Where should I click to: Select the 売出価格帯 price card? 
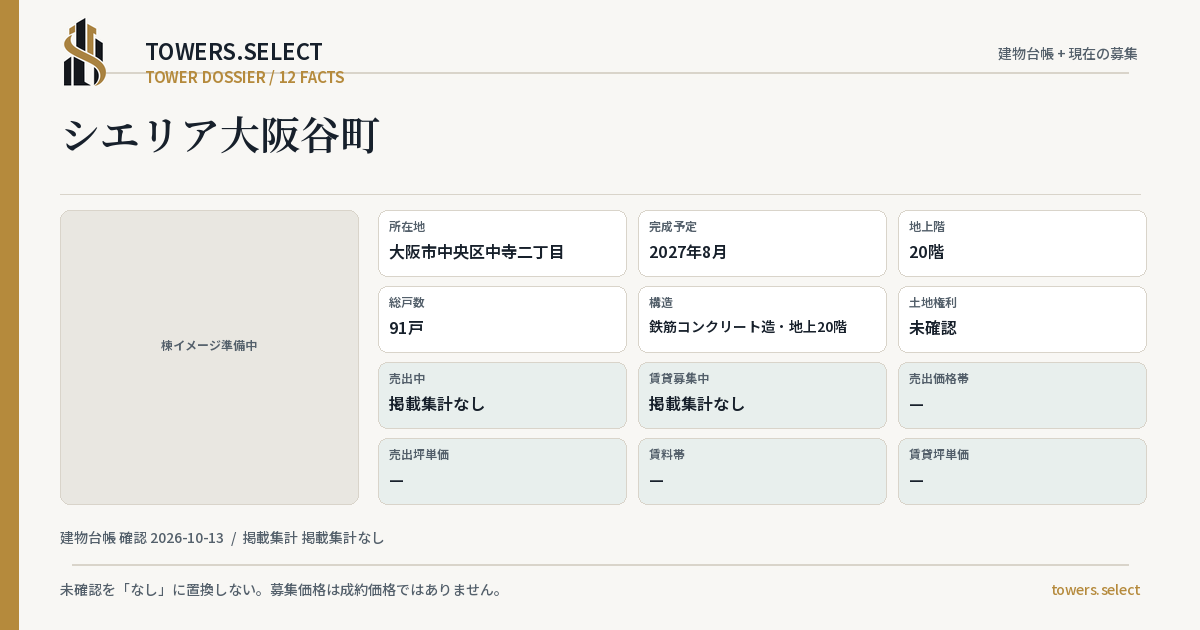click(1022, 395)
